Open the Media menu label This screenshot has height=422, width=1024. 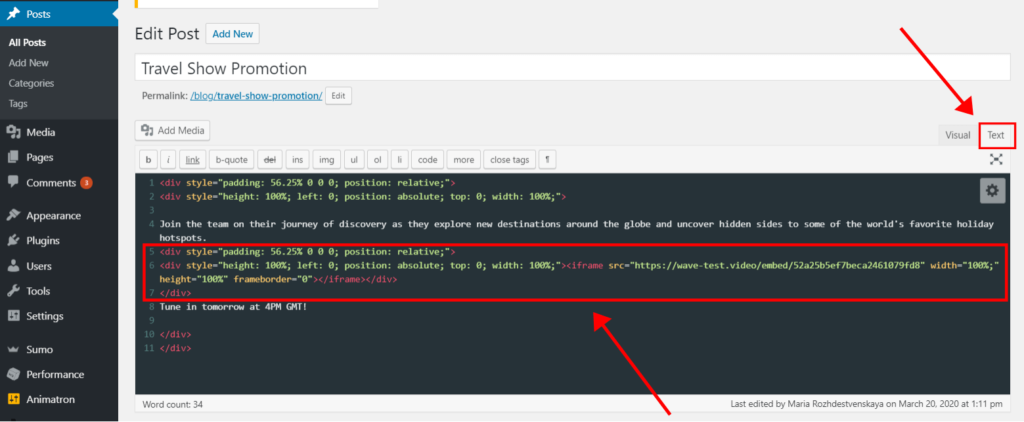coord(40,132)
